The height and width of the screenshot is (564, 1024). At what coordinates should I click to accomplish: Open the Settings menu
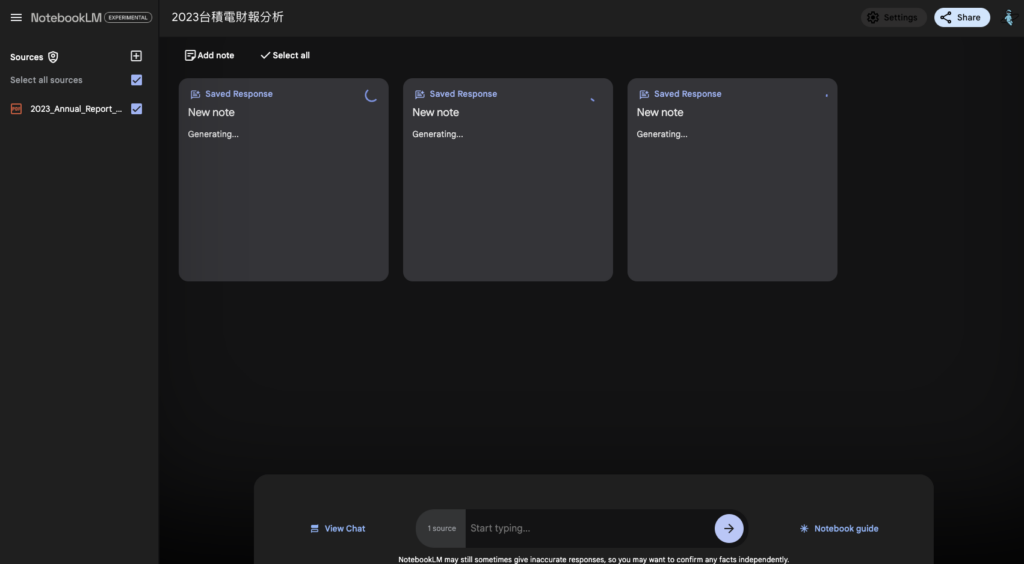[x=891, y=17]
